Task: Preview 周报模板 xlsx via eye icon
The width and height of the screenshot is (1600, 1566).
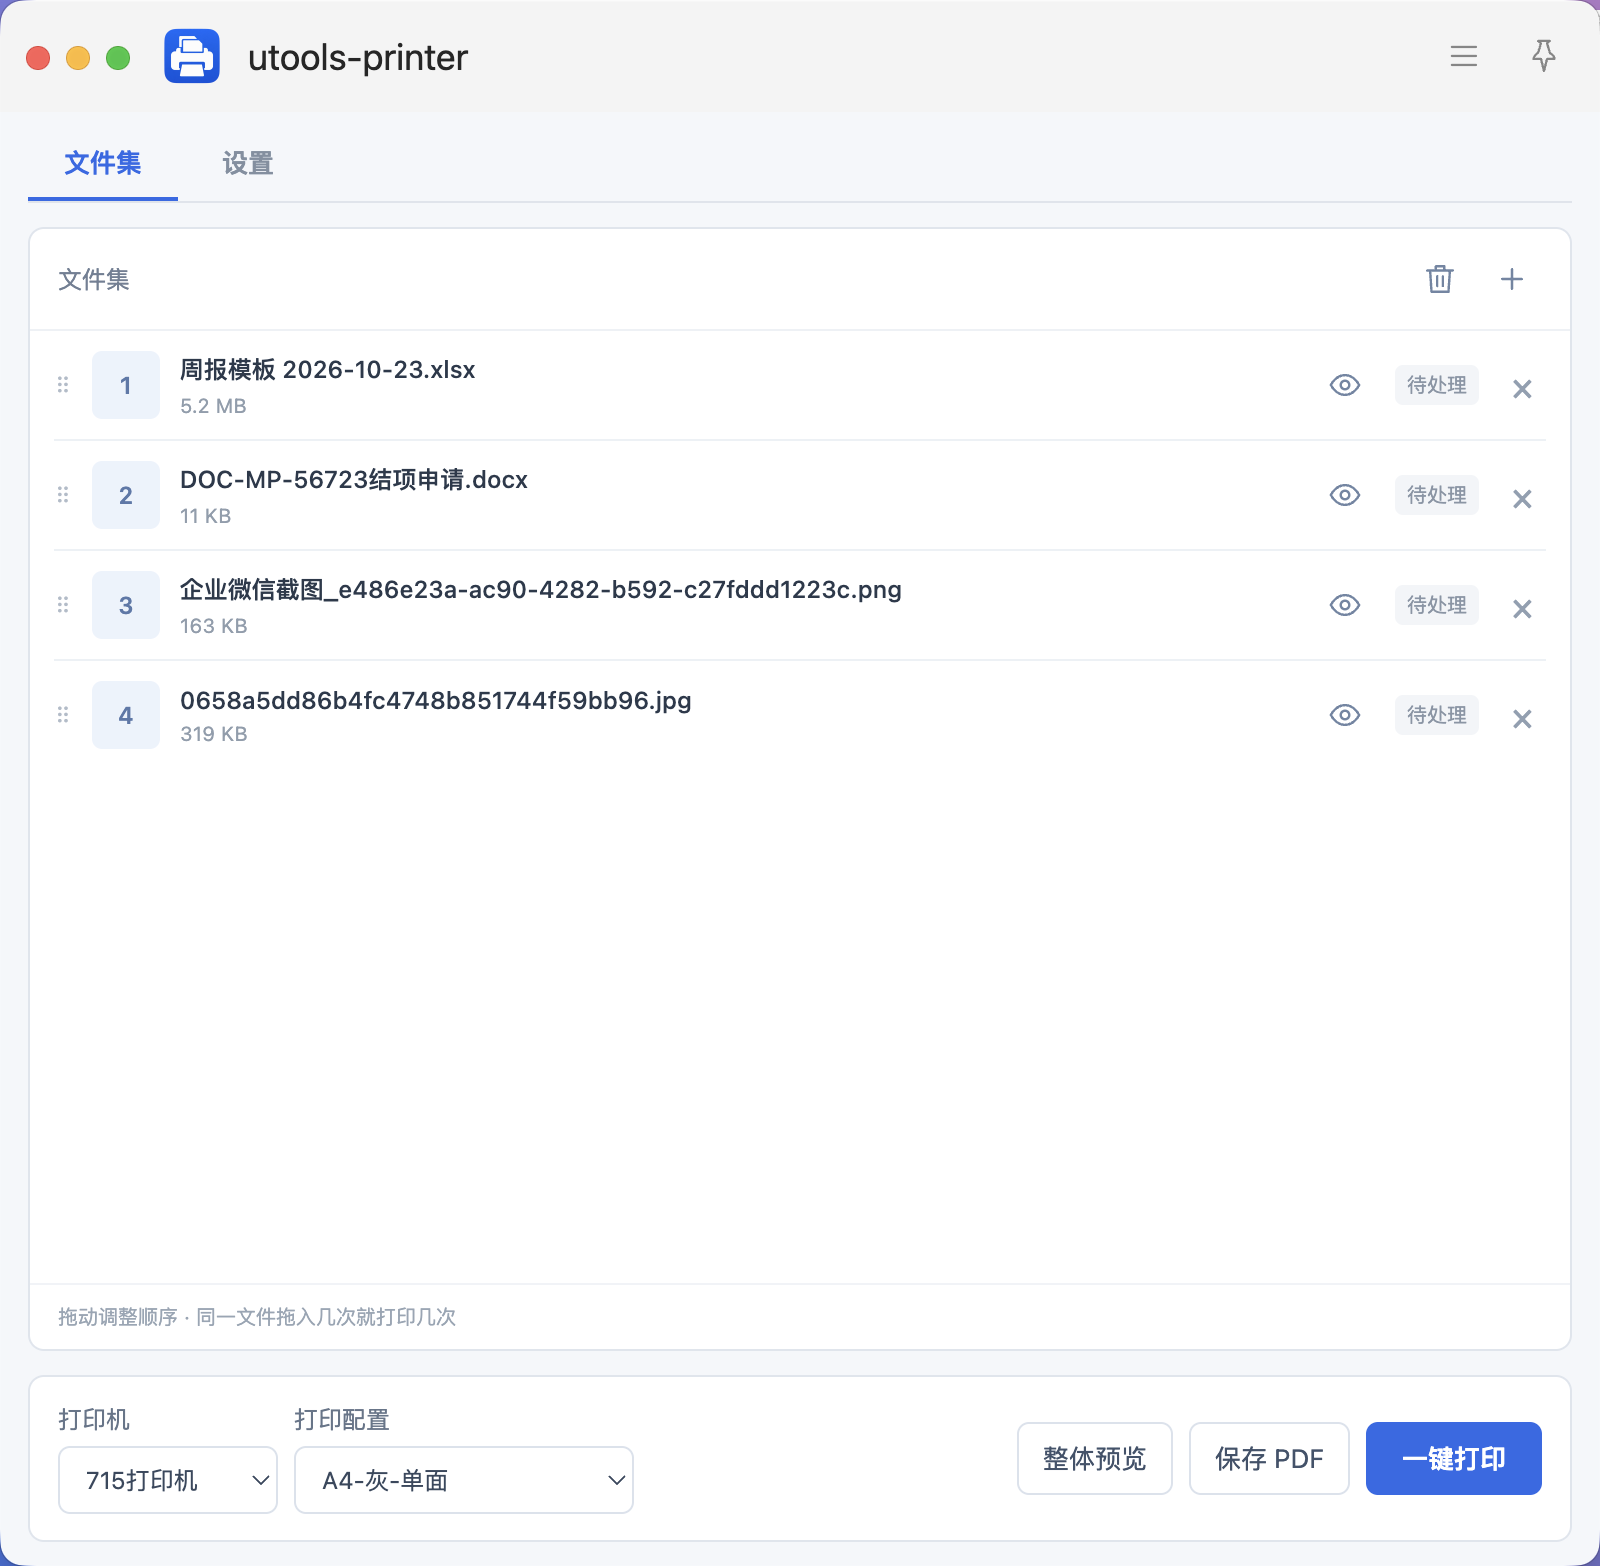Action: click(1345, 385)
